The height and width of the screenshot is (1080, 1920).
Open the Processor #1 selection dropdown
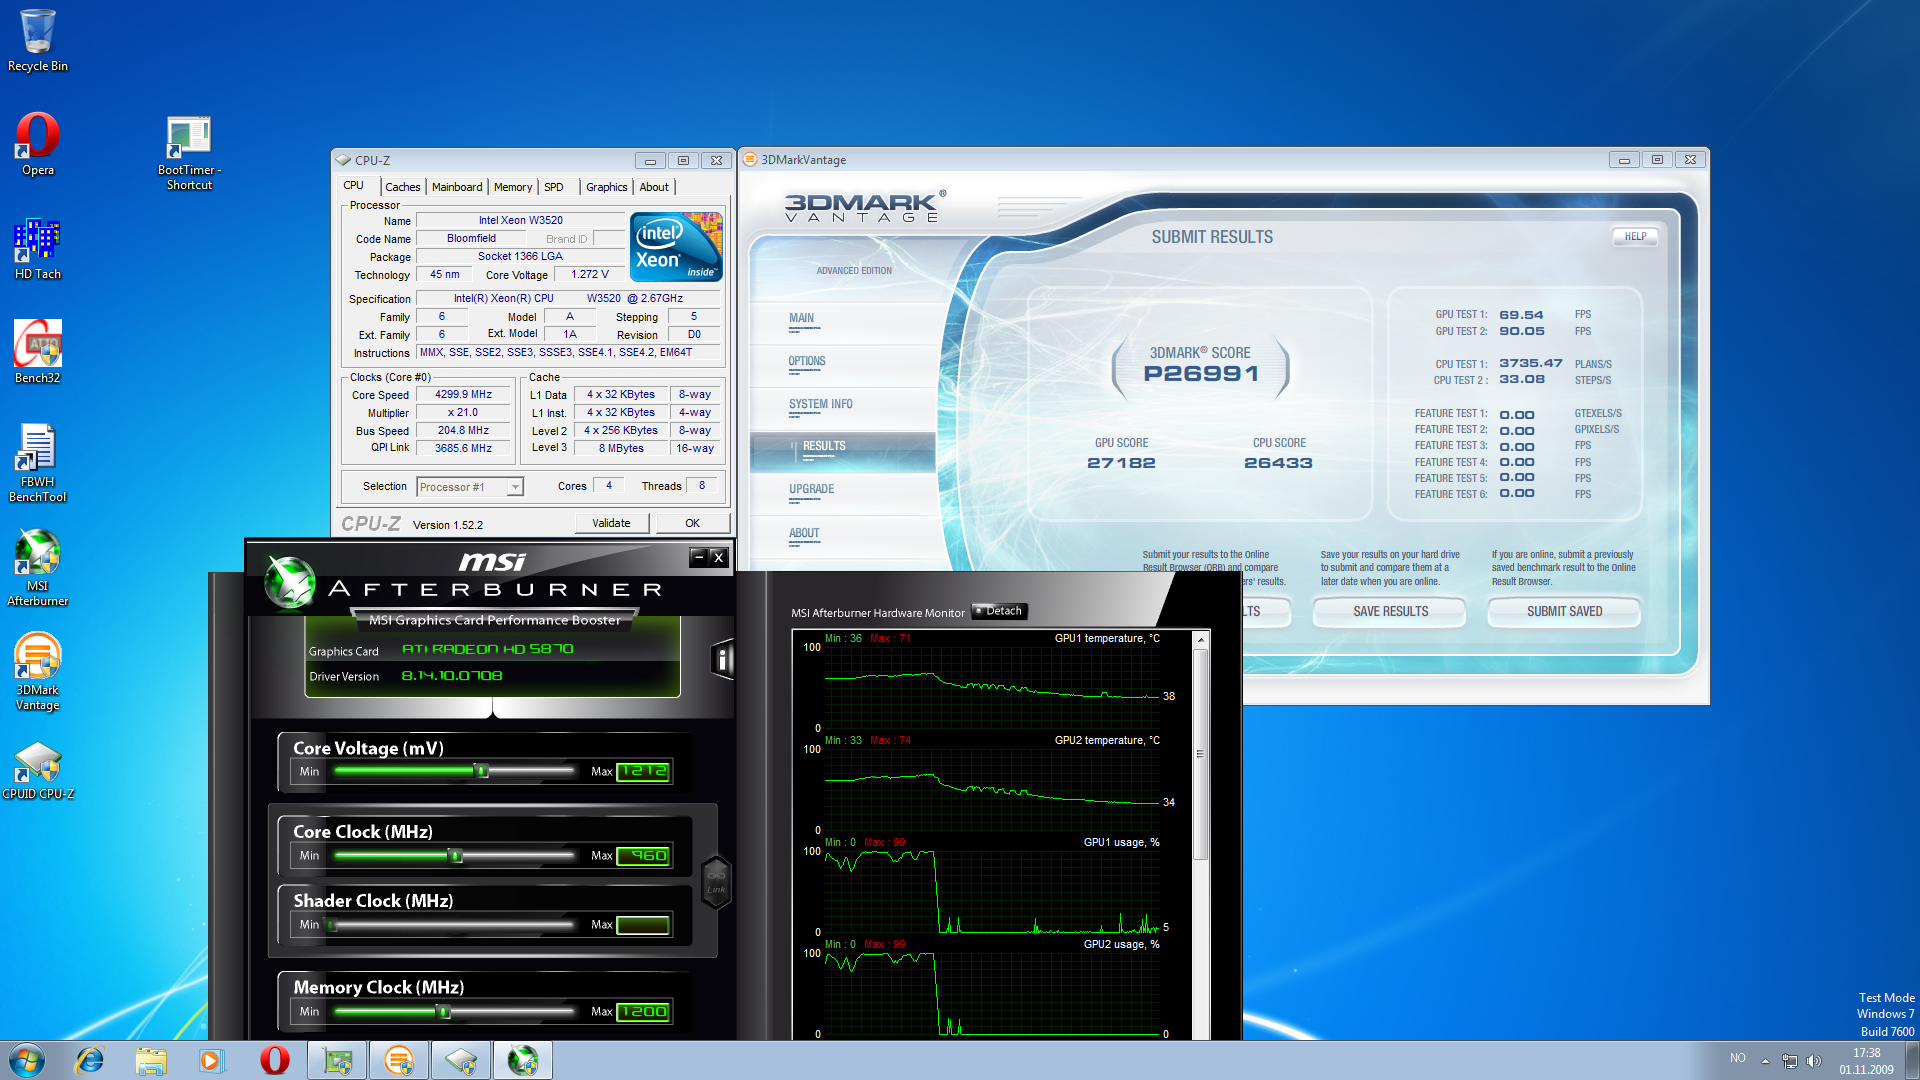pos(470,487)
